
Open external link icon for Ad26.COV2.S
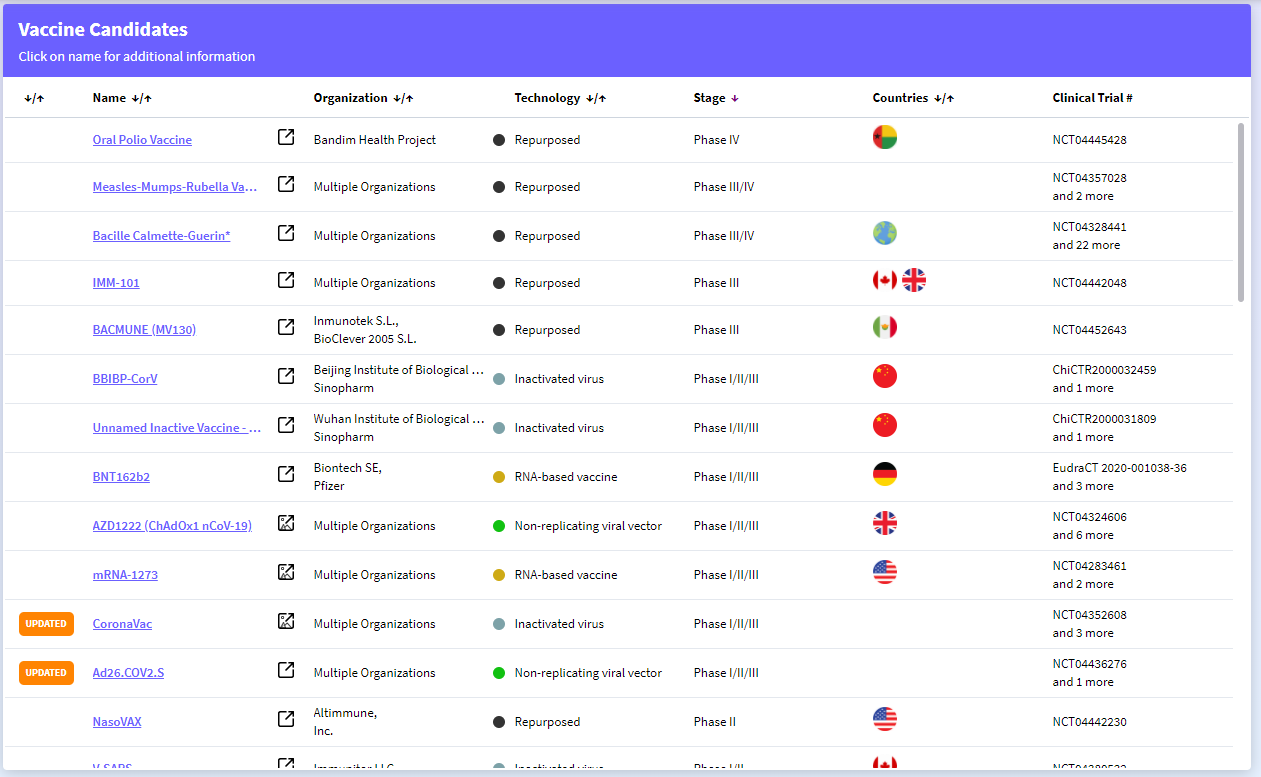pyautogui.click(x=286, y=670)
